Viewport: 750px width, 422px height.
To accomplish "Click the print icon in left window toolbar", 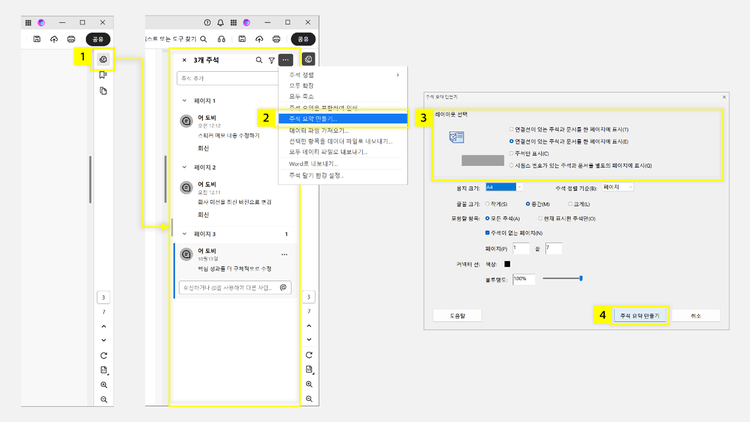I will pos(71,39).
